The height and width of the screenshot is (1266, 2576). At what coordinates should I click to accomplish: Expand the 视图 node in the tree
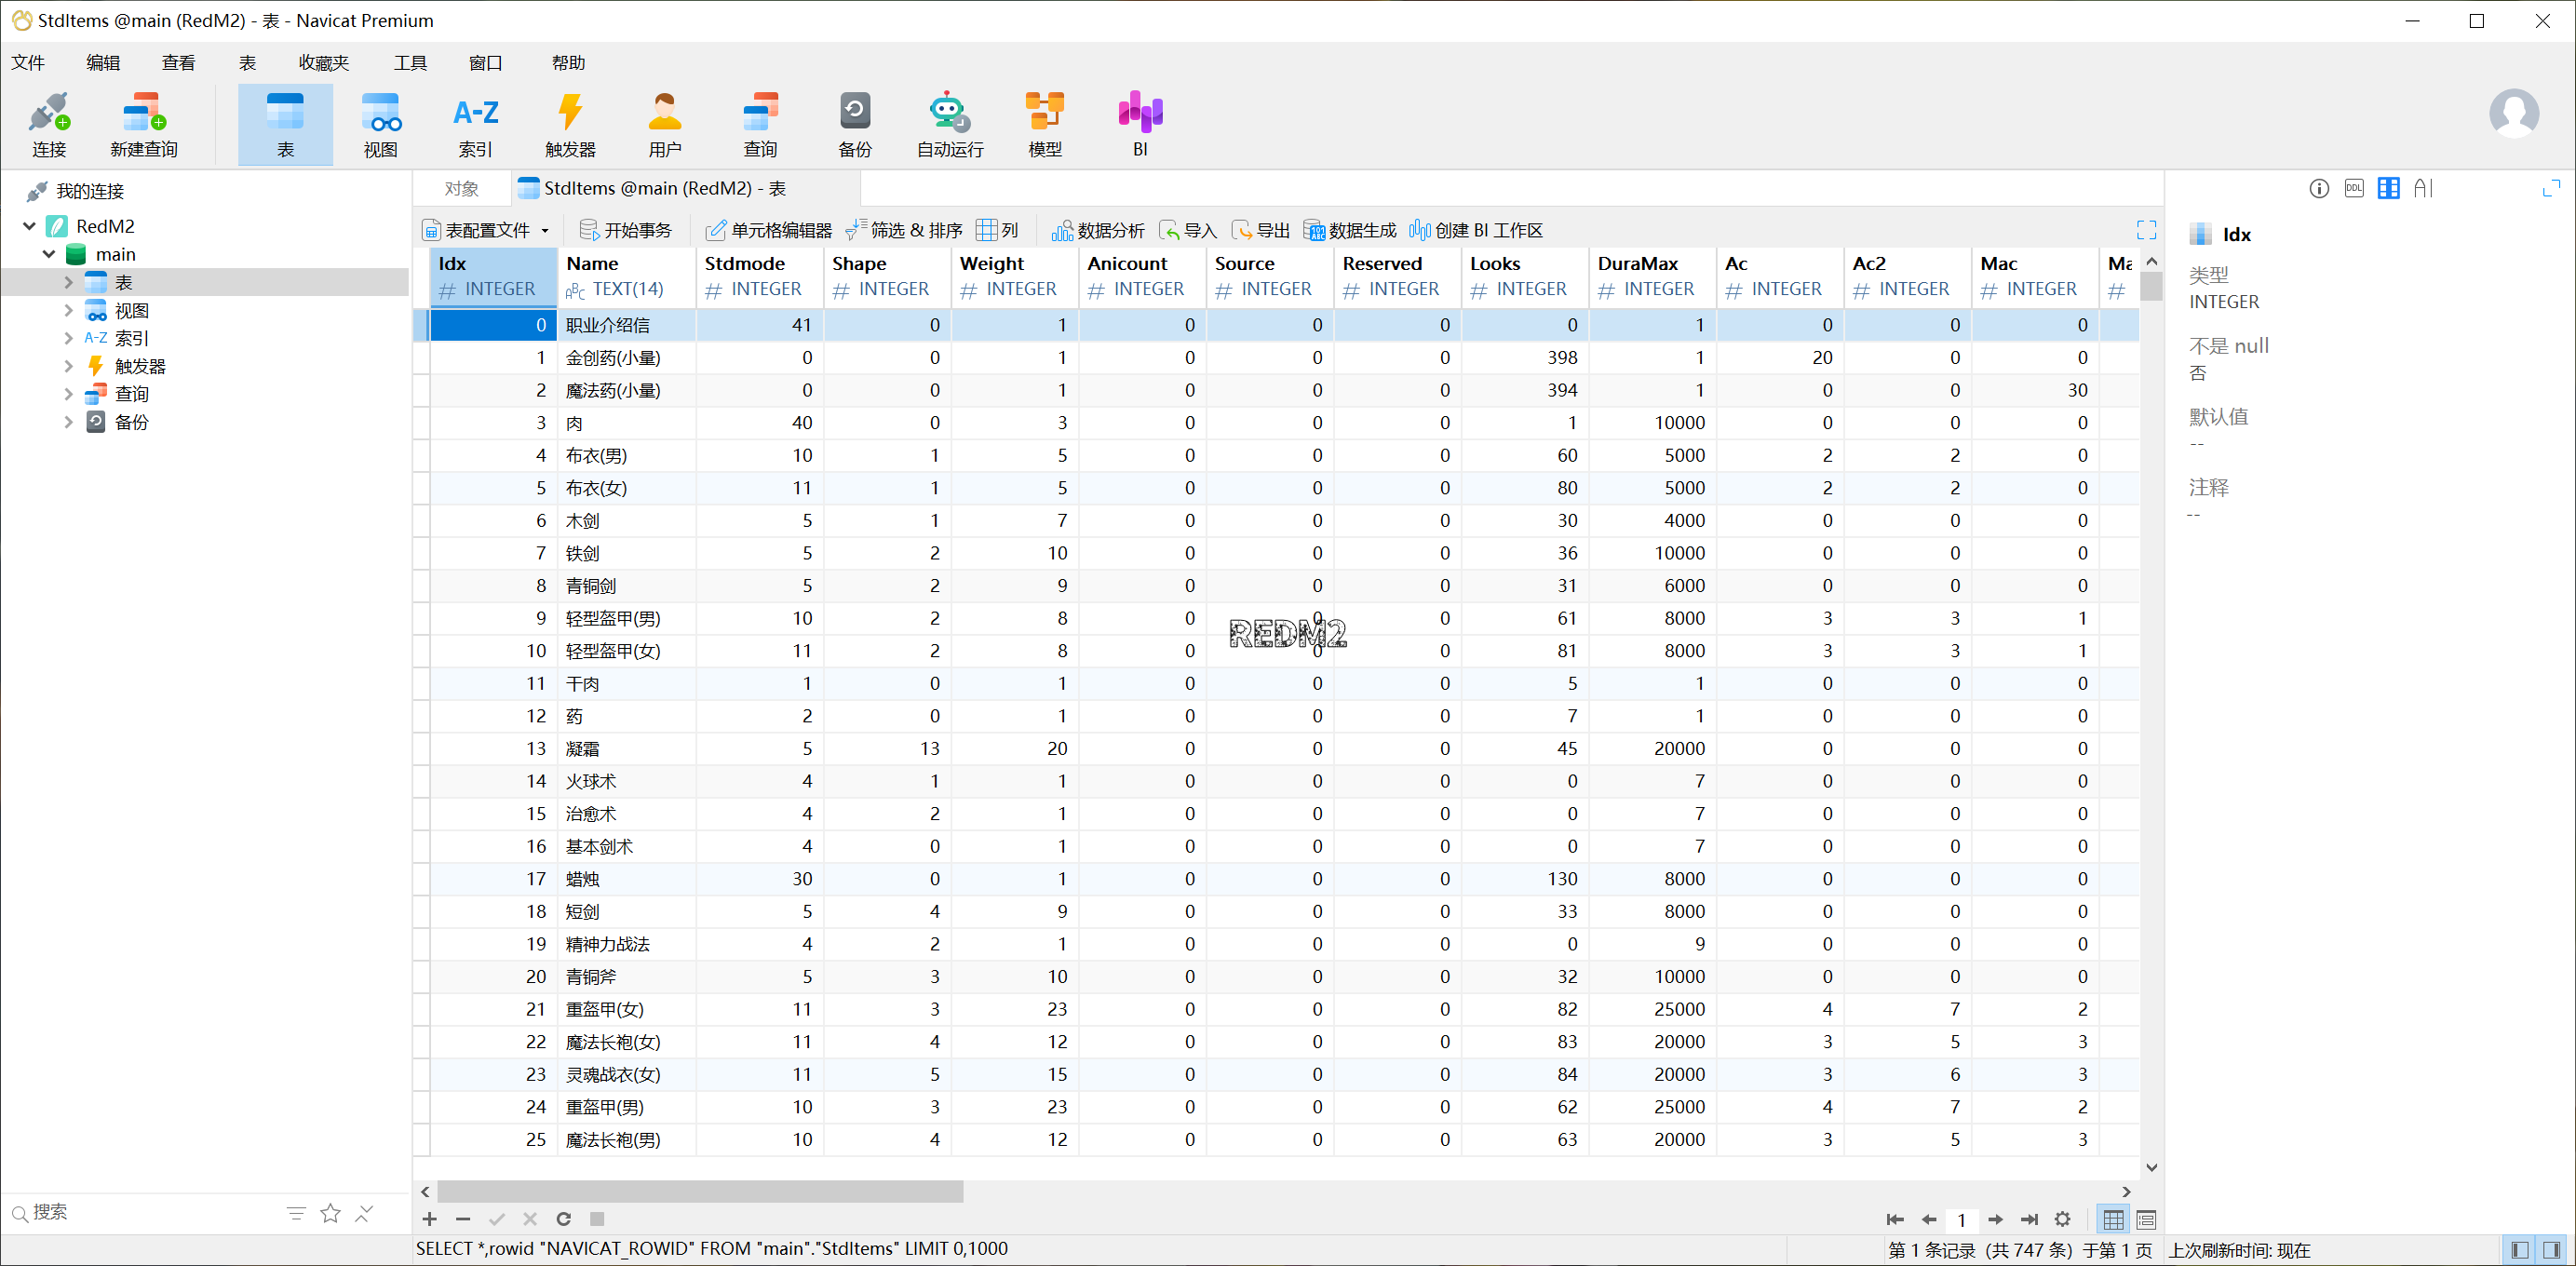[x=68, y=310]
